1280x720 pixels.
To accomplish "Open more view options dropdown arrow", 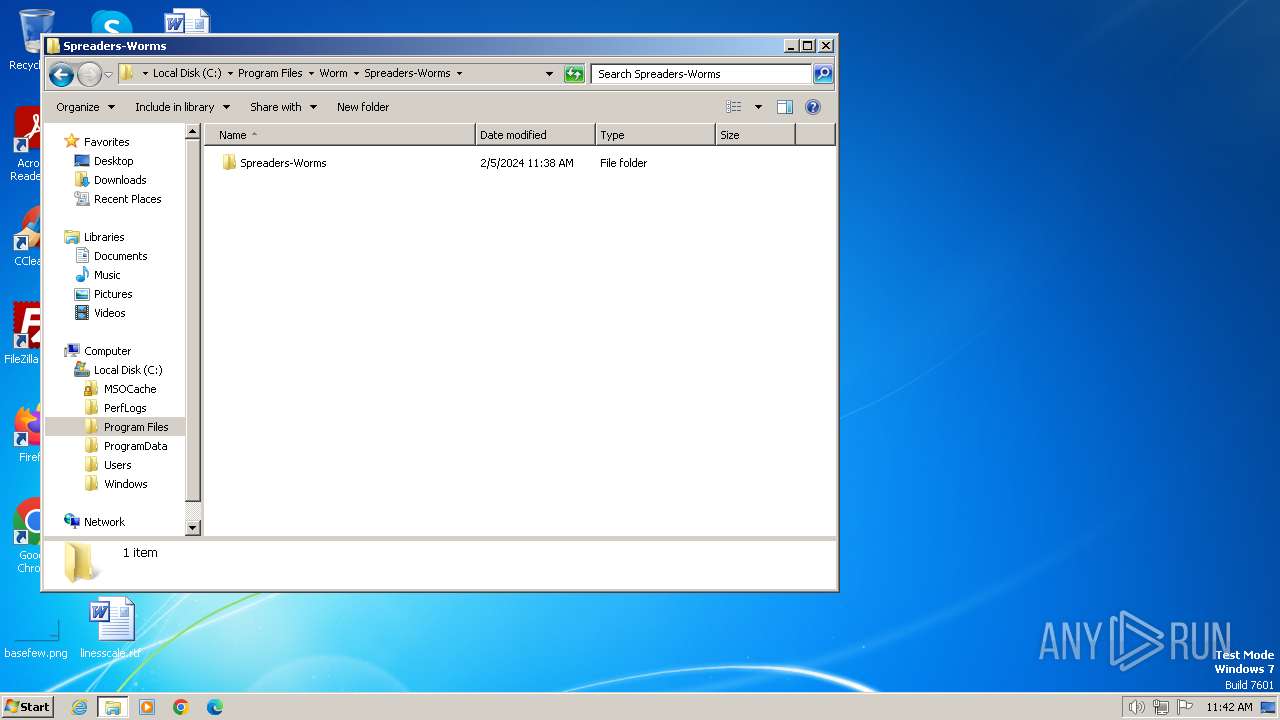I will pos(758,107).
